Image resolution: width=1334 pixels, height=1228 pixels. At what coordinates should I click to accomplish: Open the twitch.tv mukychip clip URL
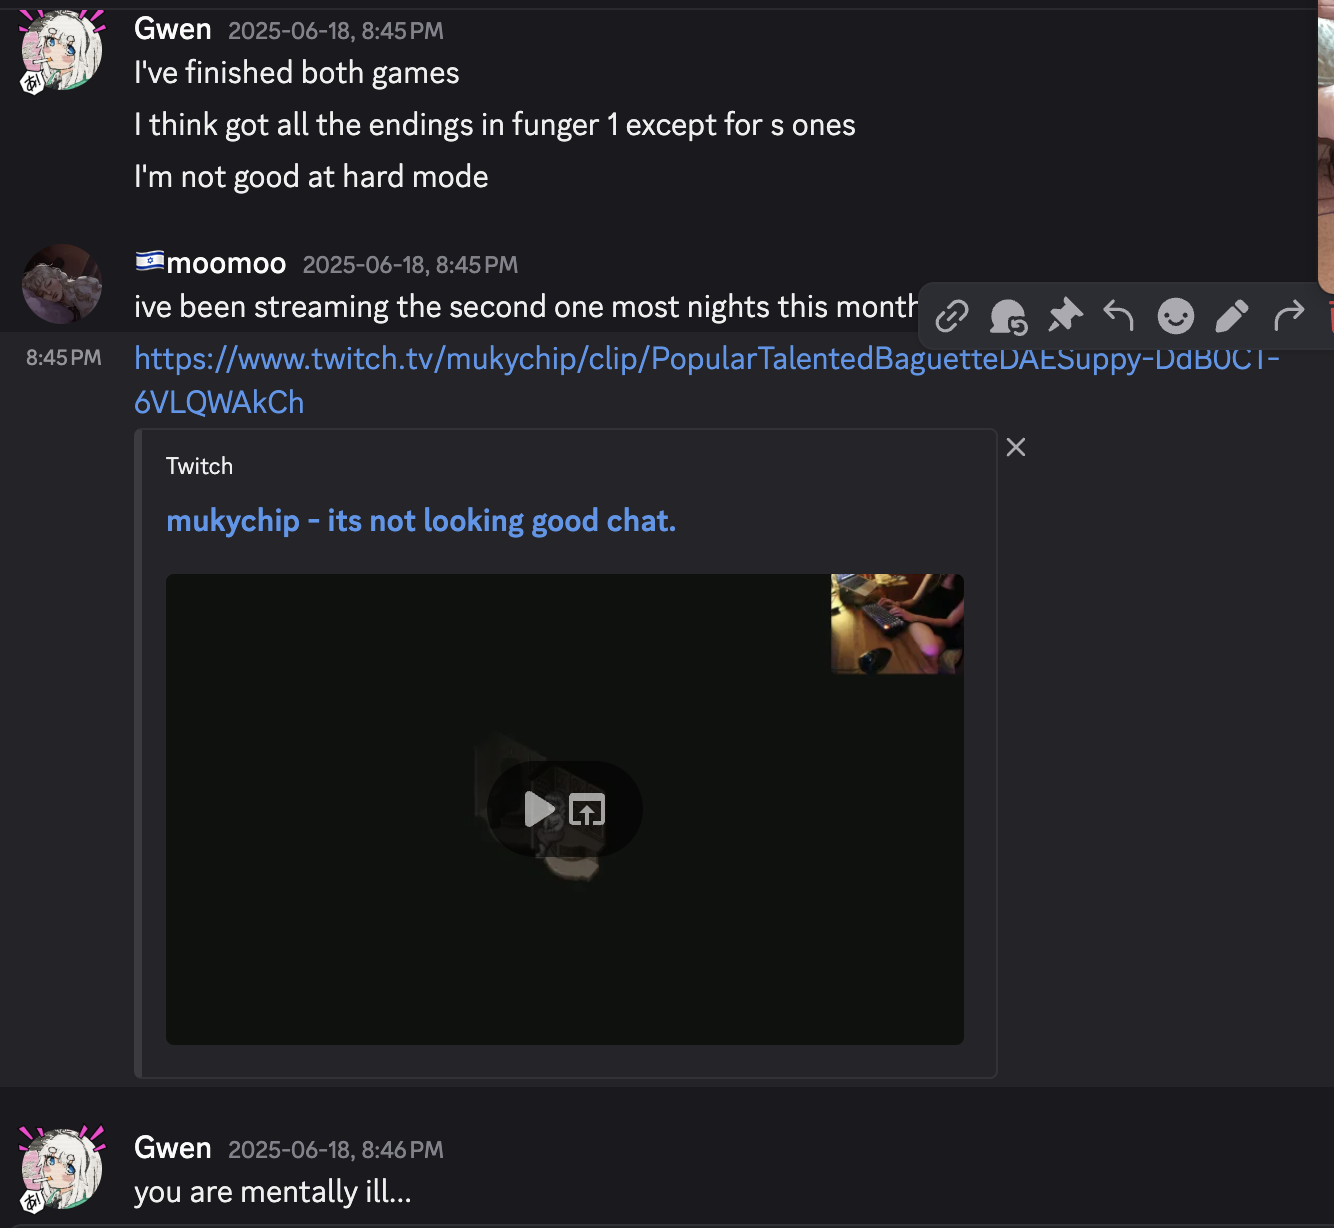point(706,380)
